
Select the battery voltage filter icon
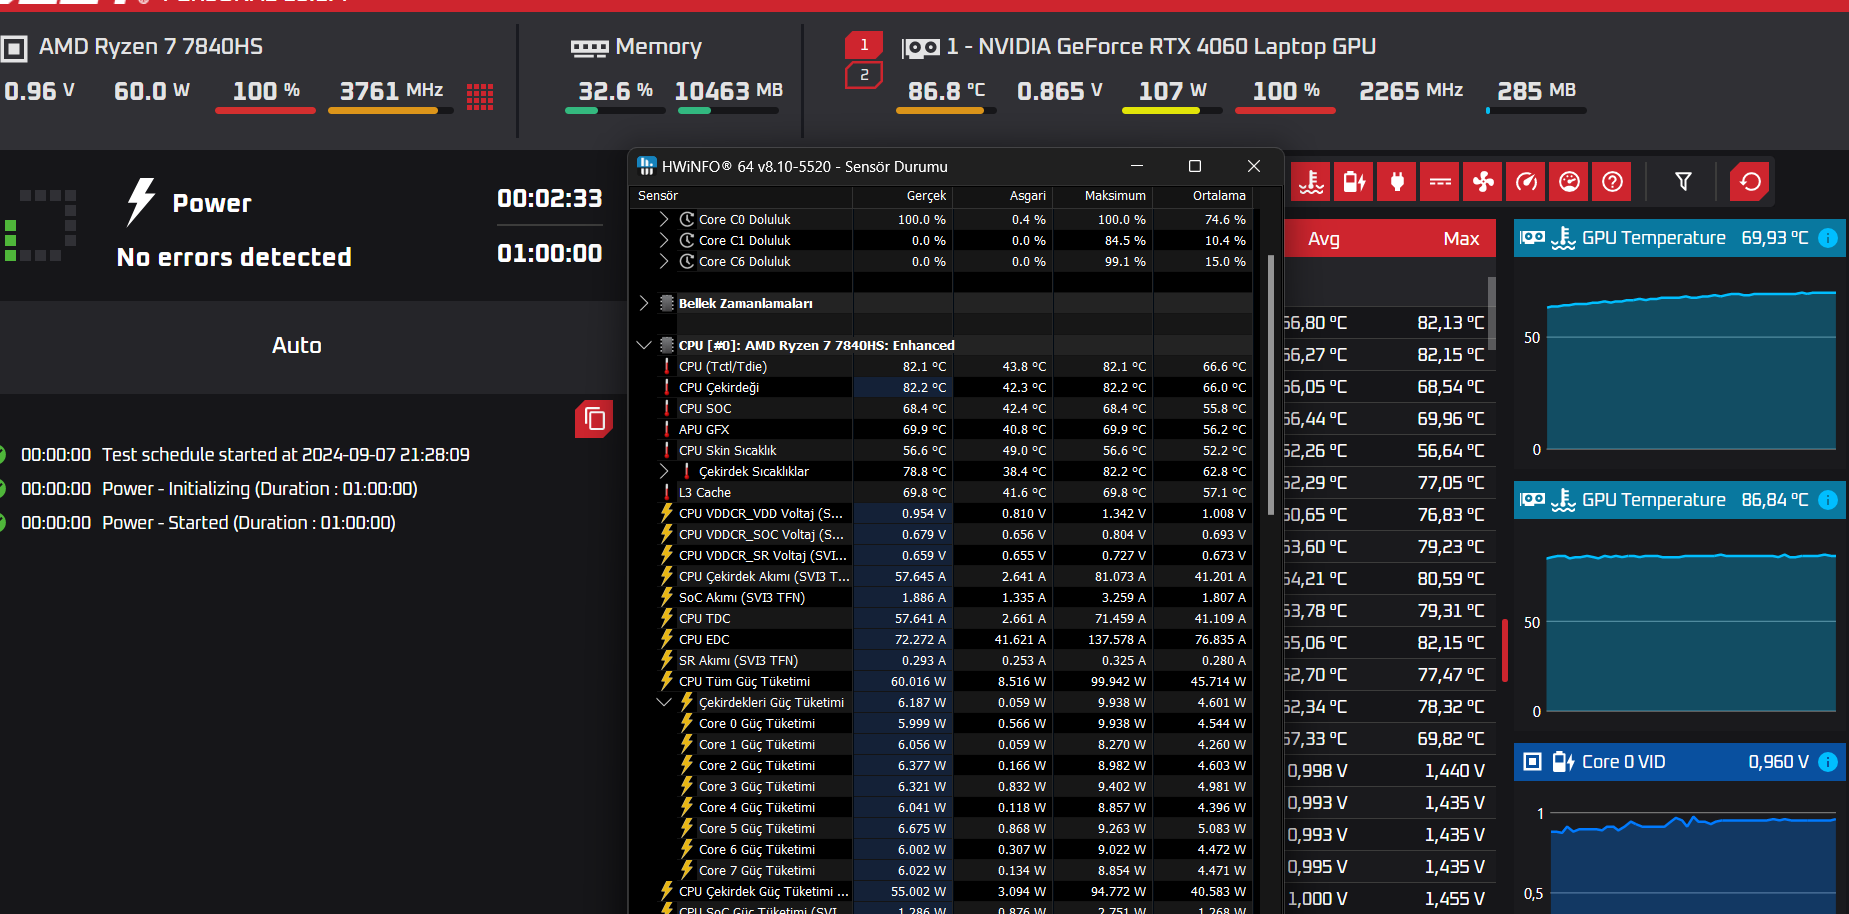point(1354,182)
